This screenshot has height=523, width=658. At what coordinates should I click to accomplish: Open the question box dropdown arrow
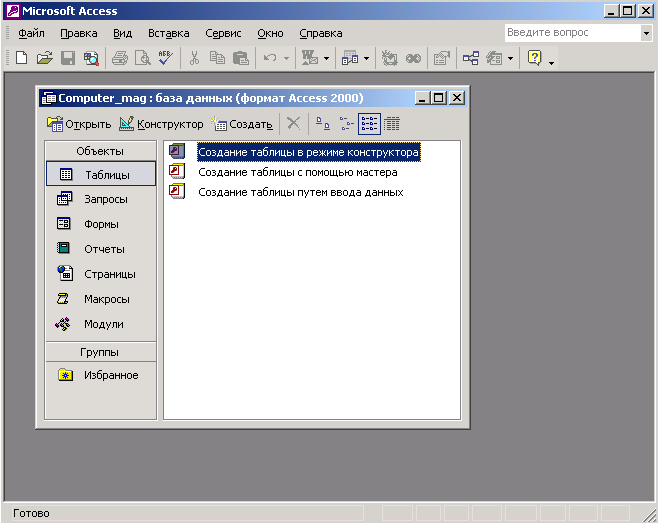point(647,33)
